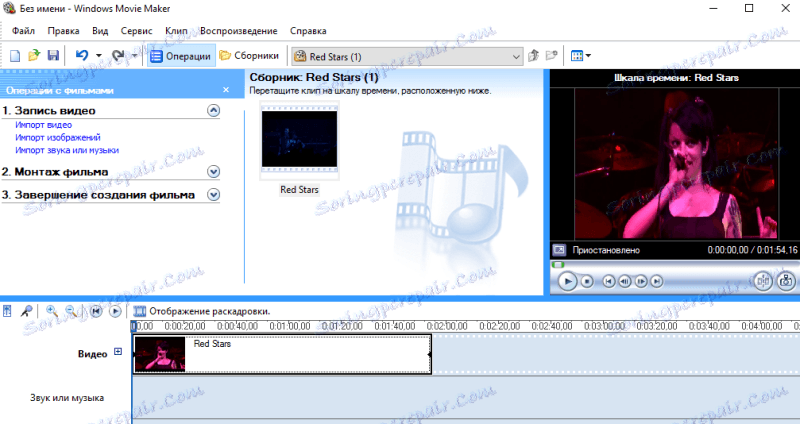Select the Red Stars clip on the timeline
The width and height of the screenshot is (800, 424).
[282, 354]
